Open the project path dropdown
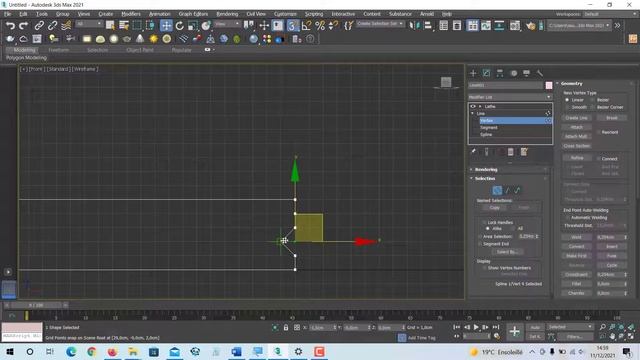640x360 pixels. point(579,25)
